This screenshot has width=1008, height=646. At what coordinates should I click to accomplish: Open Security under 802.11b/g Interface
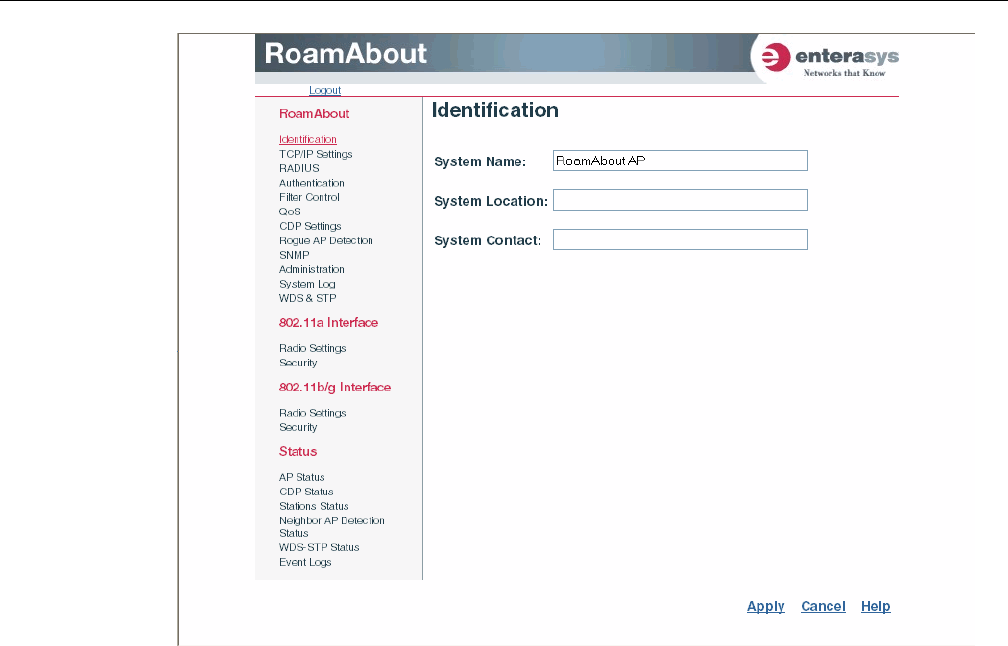click(x=298, y=427)
